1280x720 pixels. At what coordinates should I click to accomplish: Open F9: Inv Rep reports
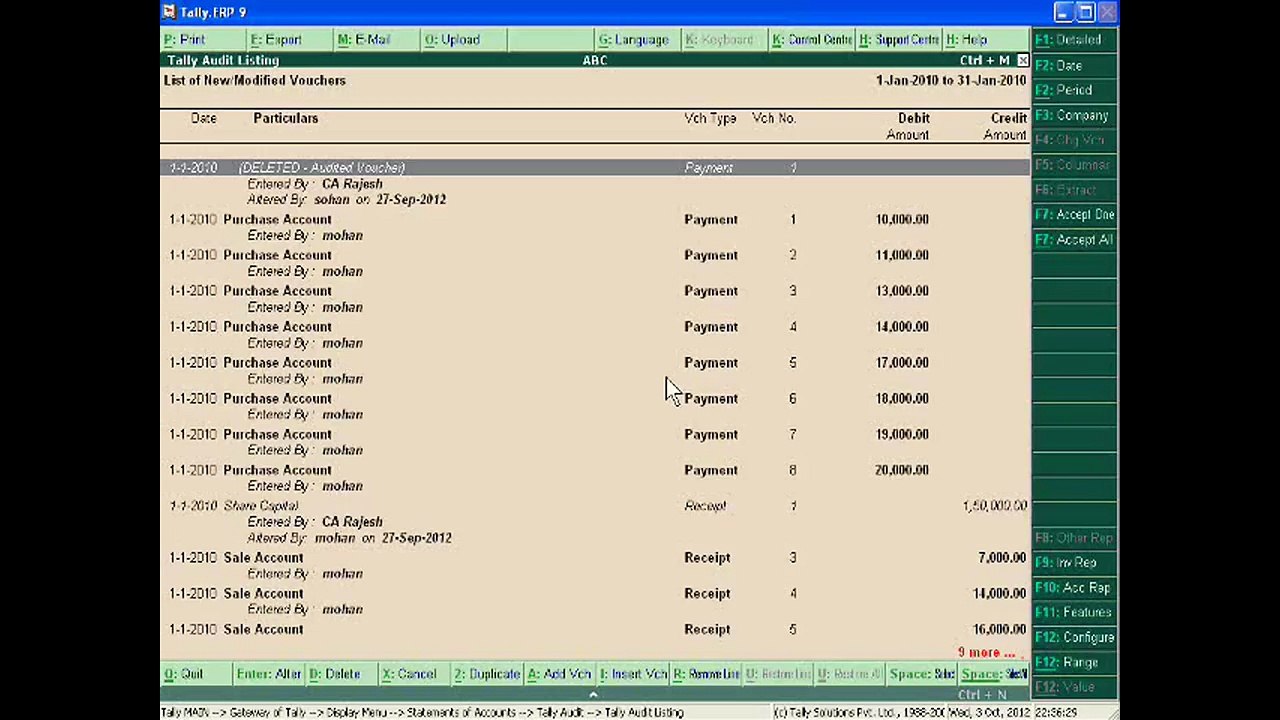[1075, 563]
